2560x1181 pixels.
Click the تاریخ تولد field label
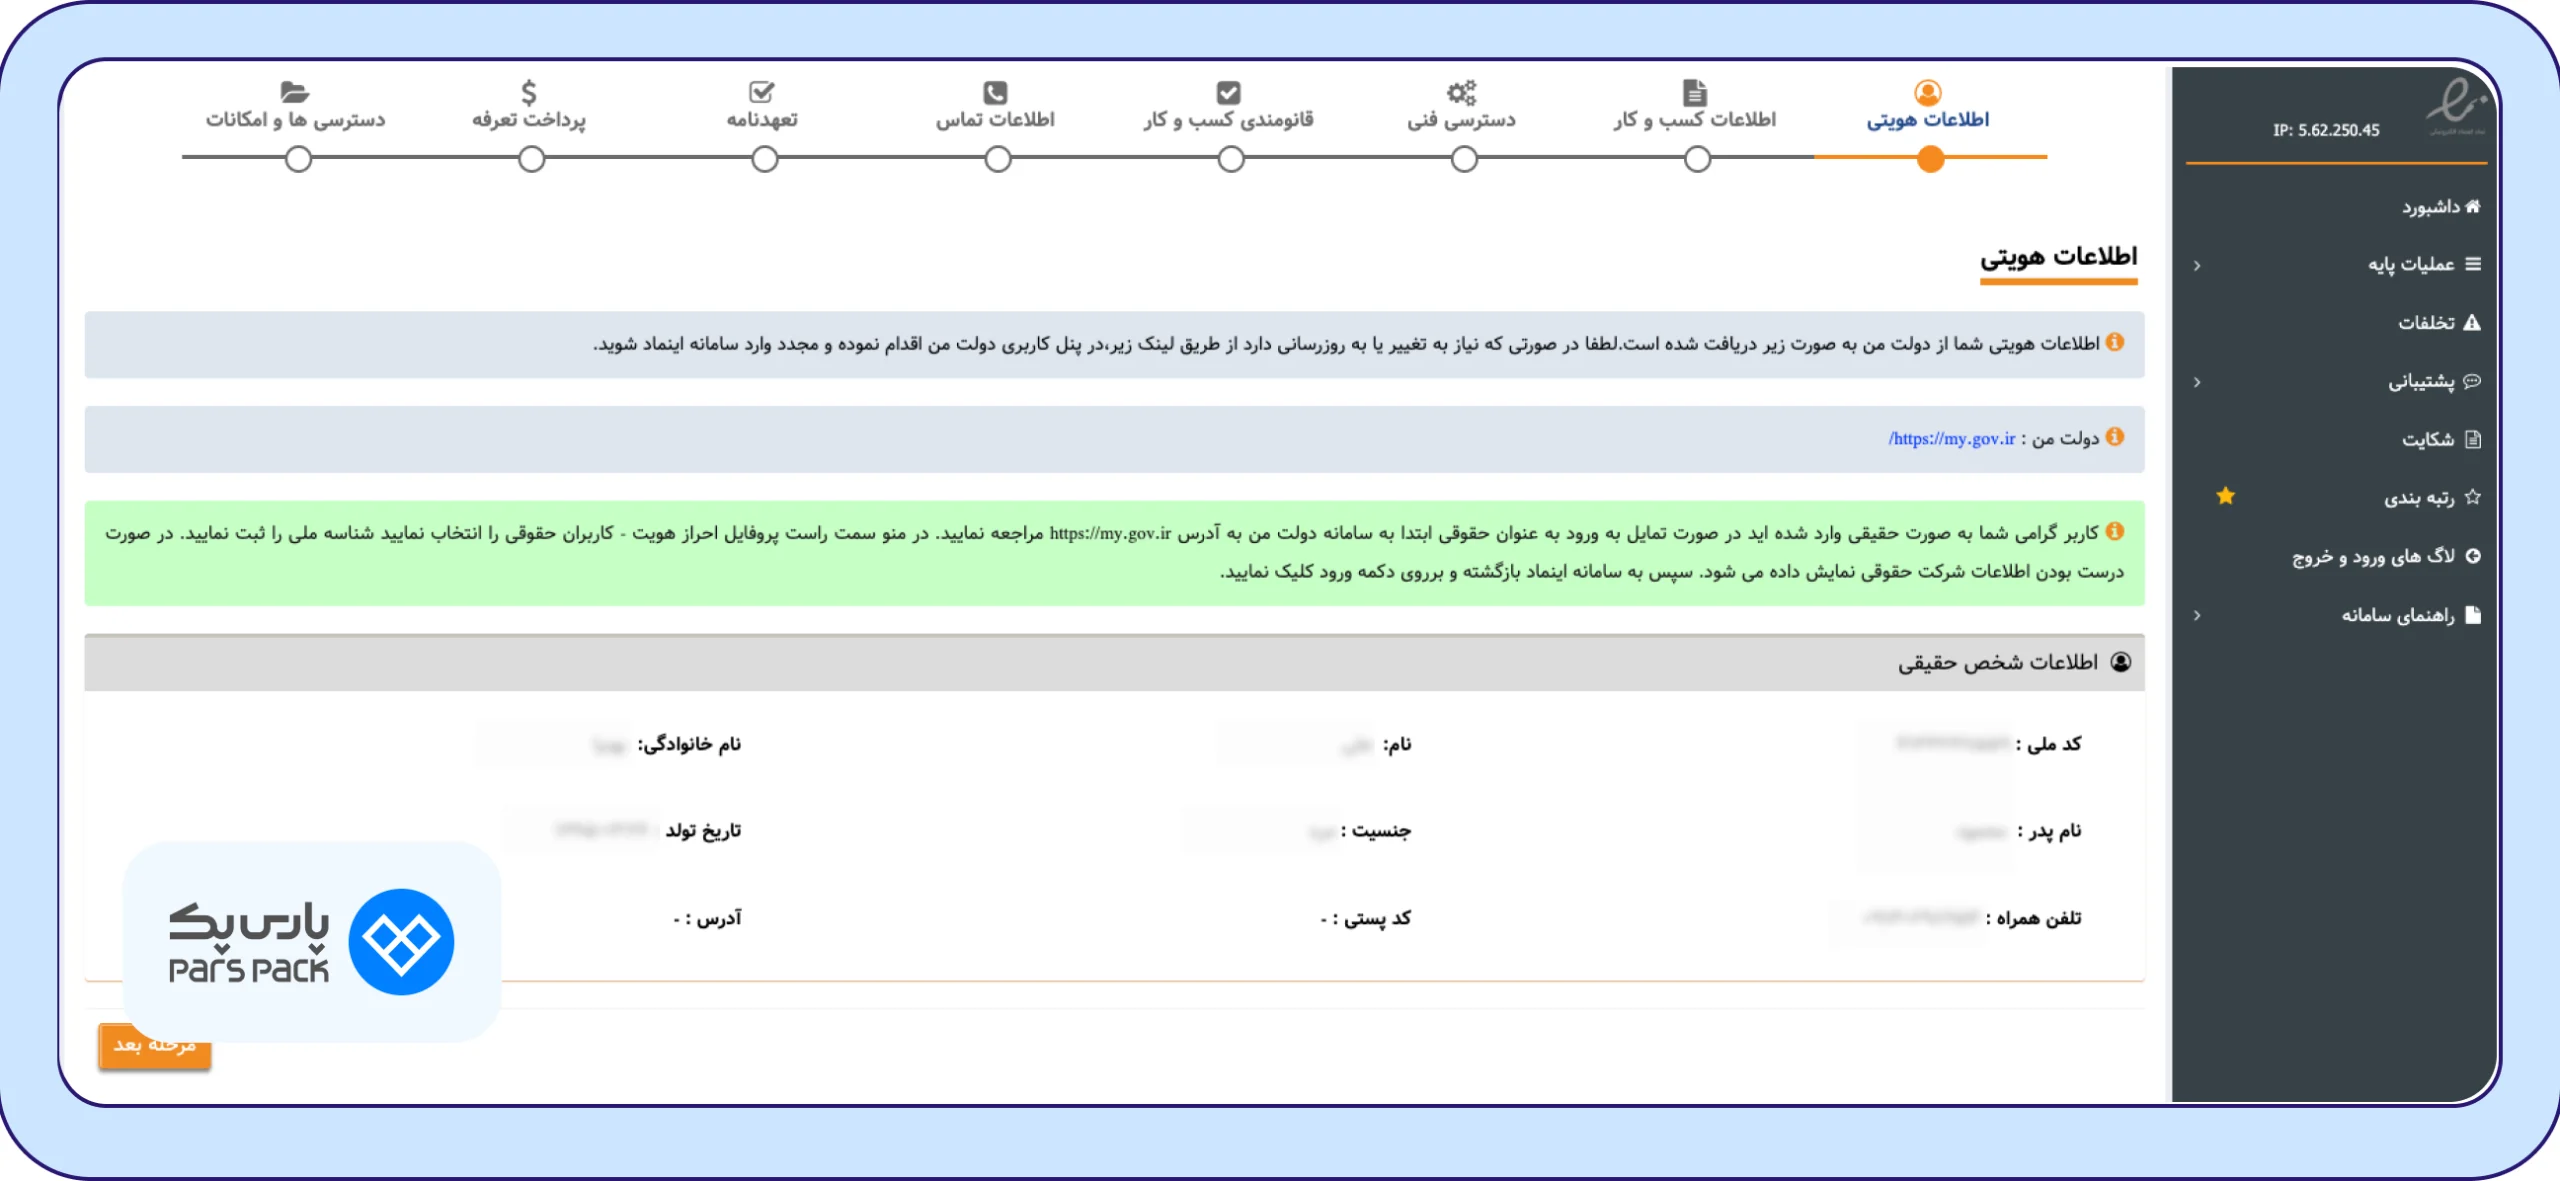click(703, 831)
